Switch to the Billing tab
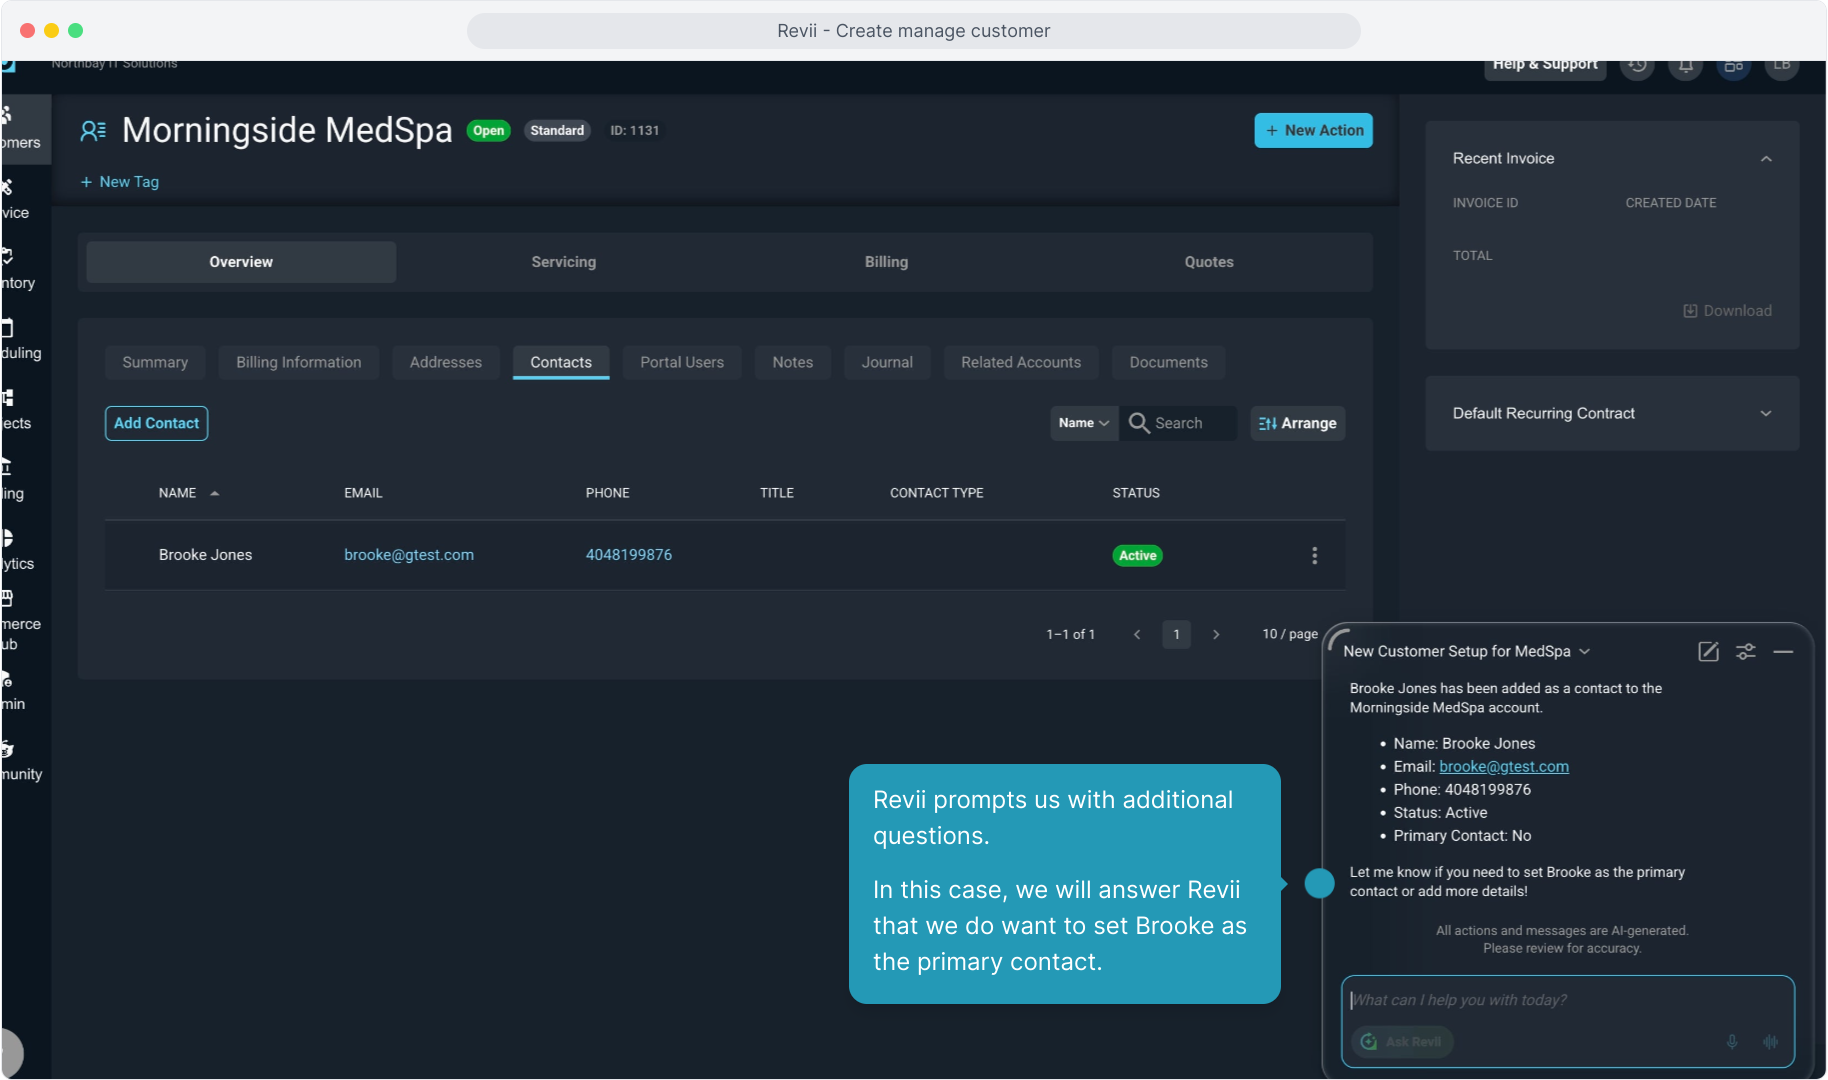 886,262
